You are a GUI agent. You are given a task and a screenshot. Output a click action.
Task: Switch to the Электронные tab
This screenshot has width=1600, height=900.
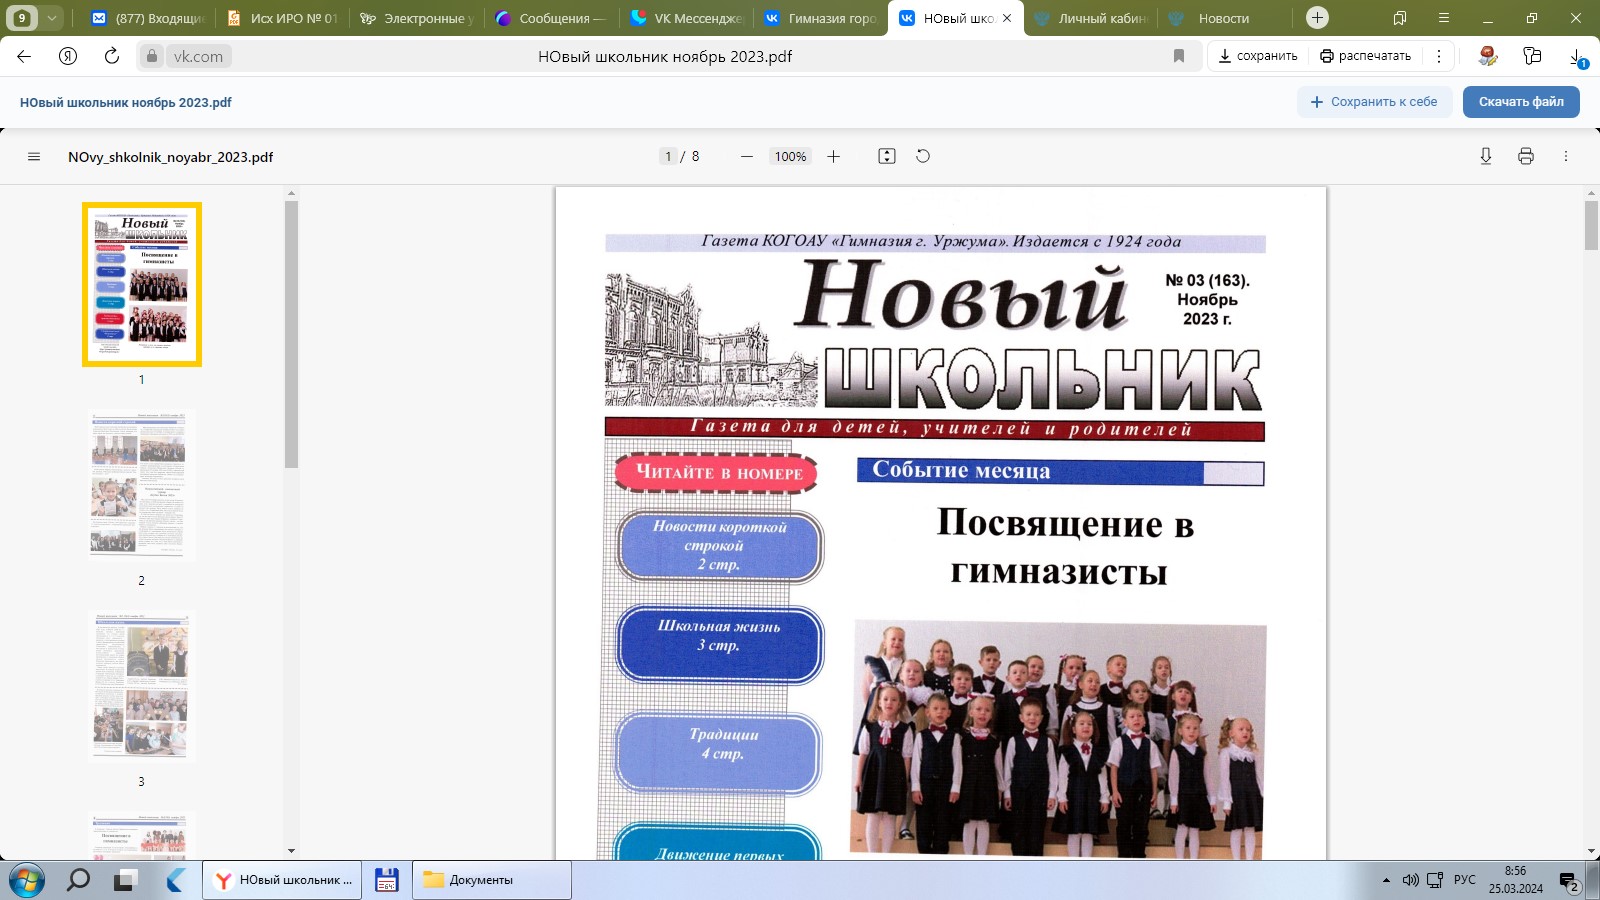click(x=416, y=18)
